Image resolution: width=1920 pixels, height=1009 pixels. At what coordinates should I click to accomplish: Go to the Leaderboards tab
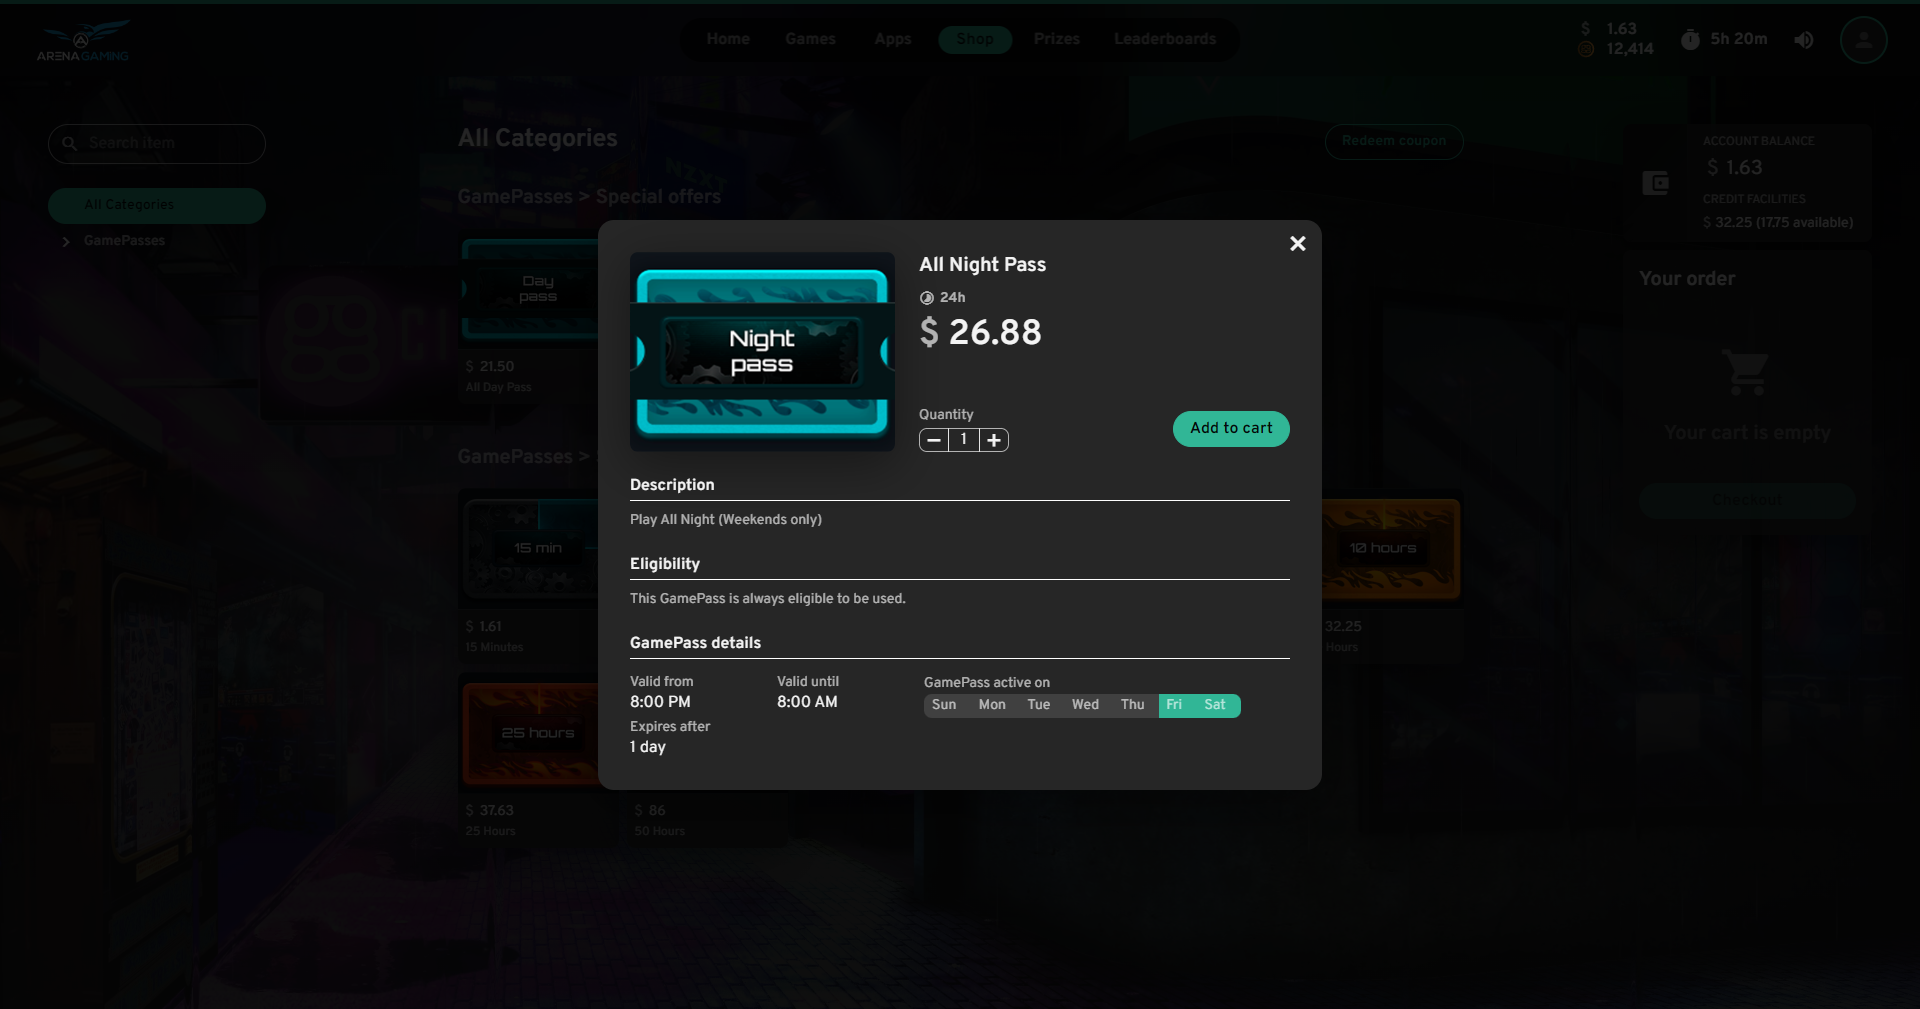click(x=1165, y=39)
